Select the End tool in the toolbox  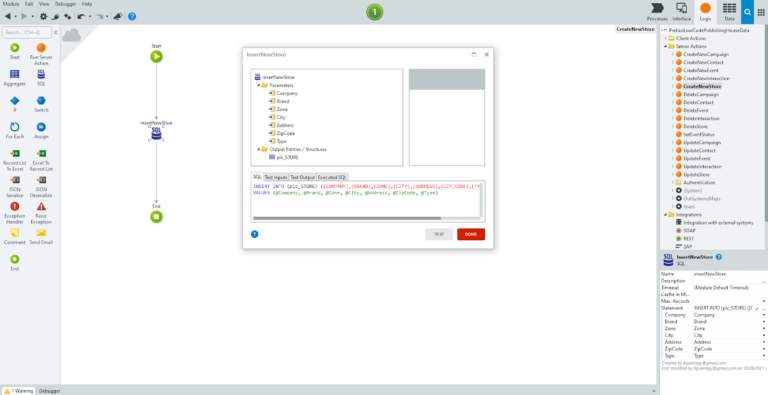point(15,263)
